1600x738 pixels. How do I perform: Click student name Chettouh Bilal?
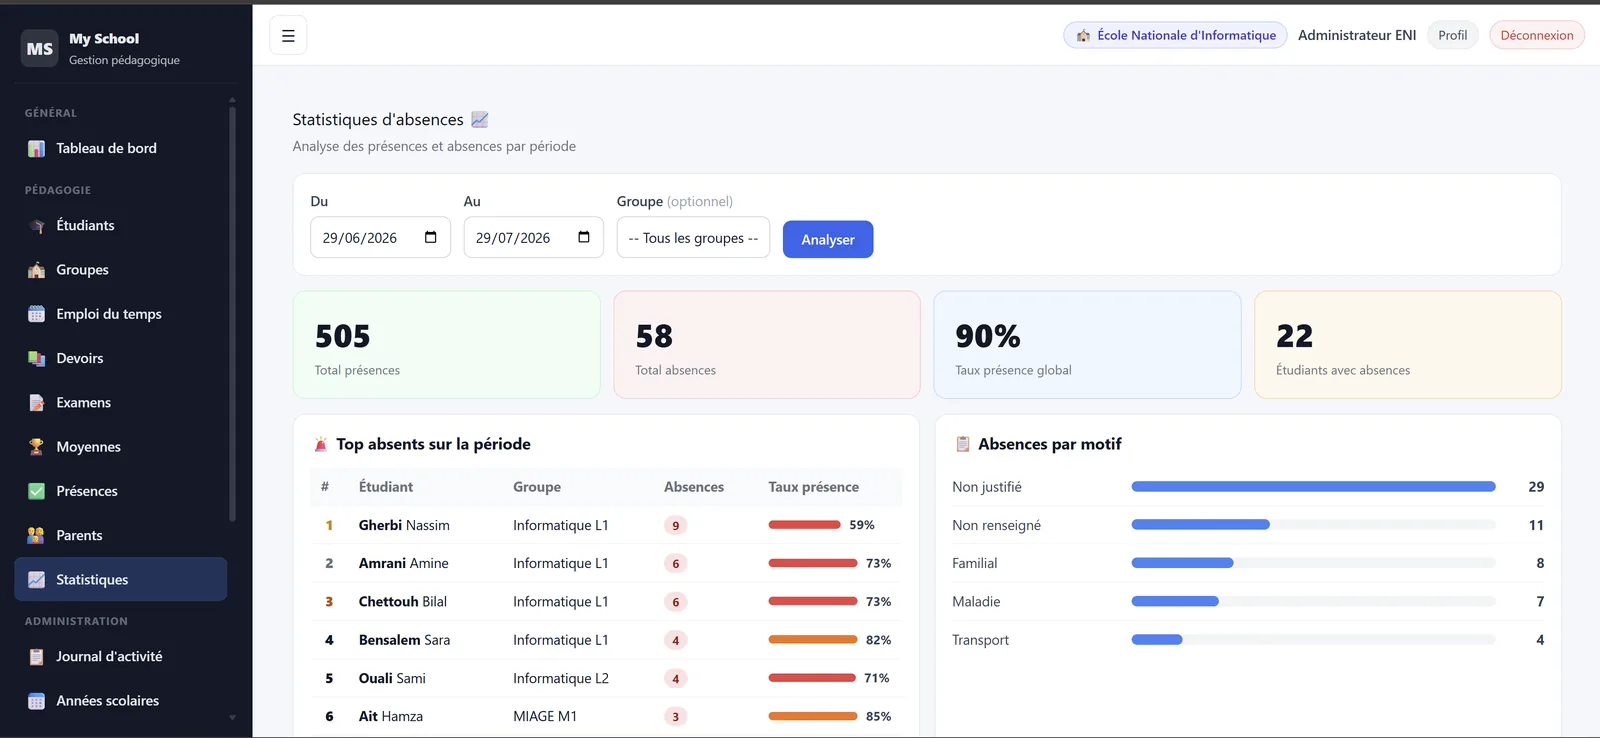403,602
